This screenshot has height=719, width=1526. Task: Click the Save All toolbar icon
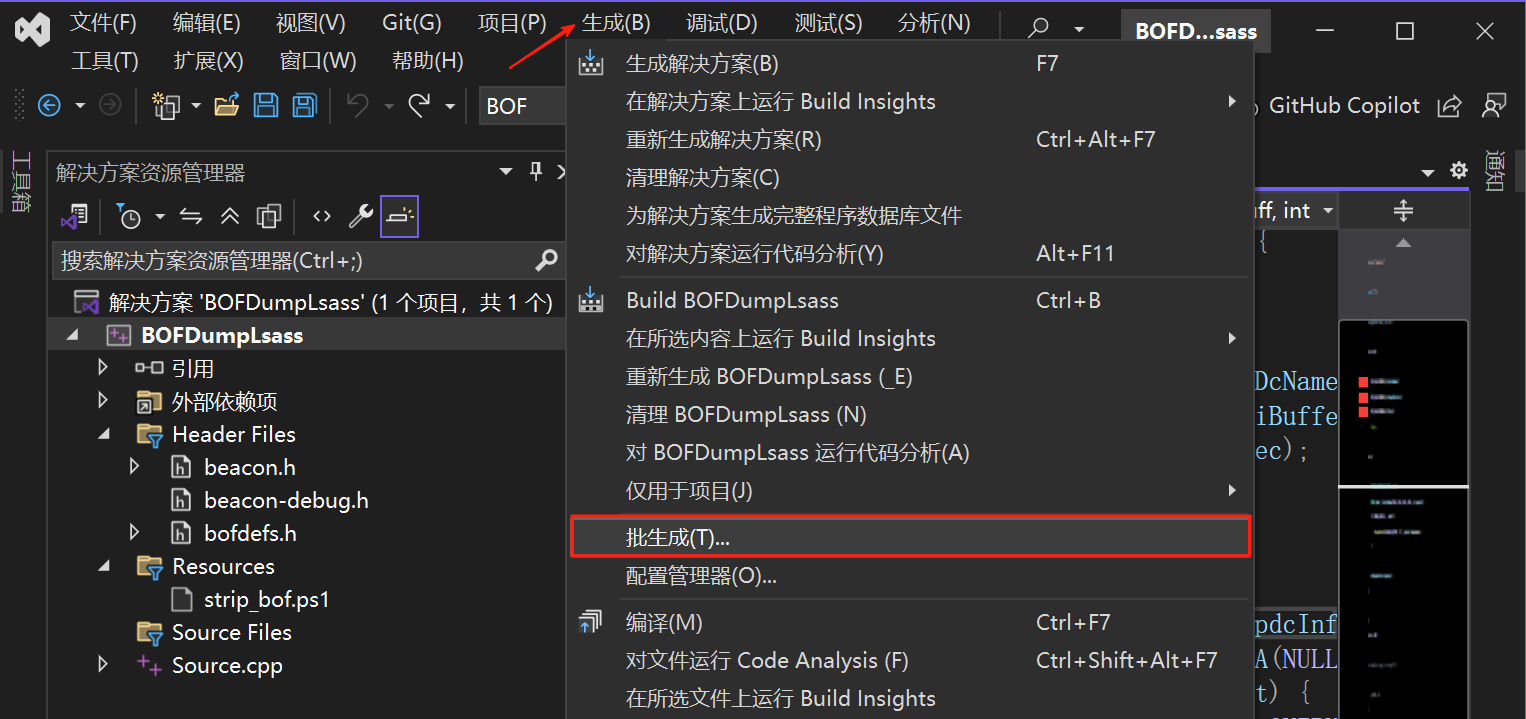coord(303,105)
